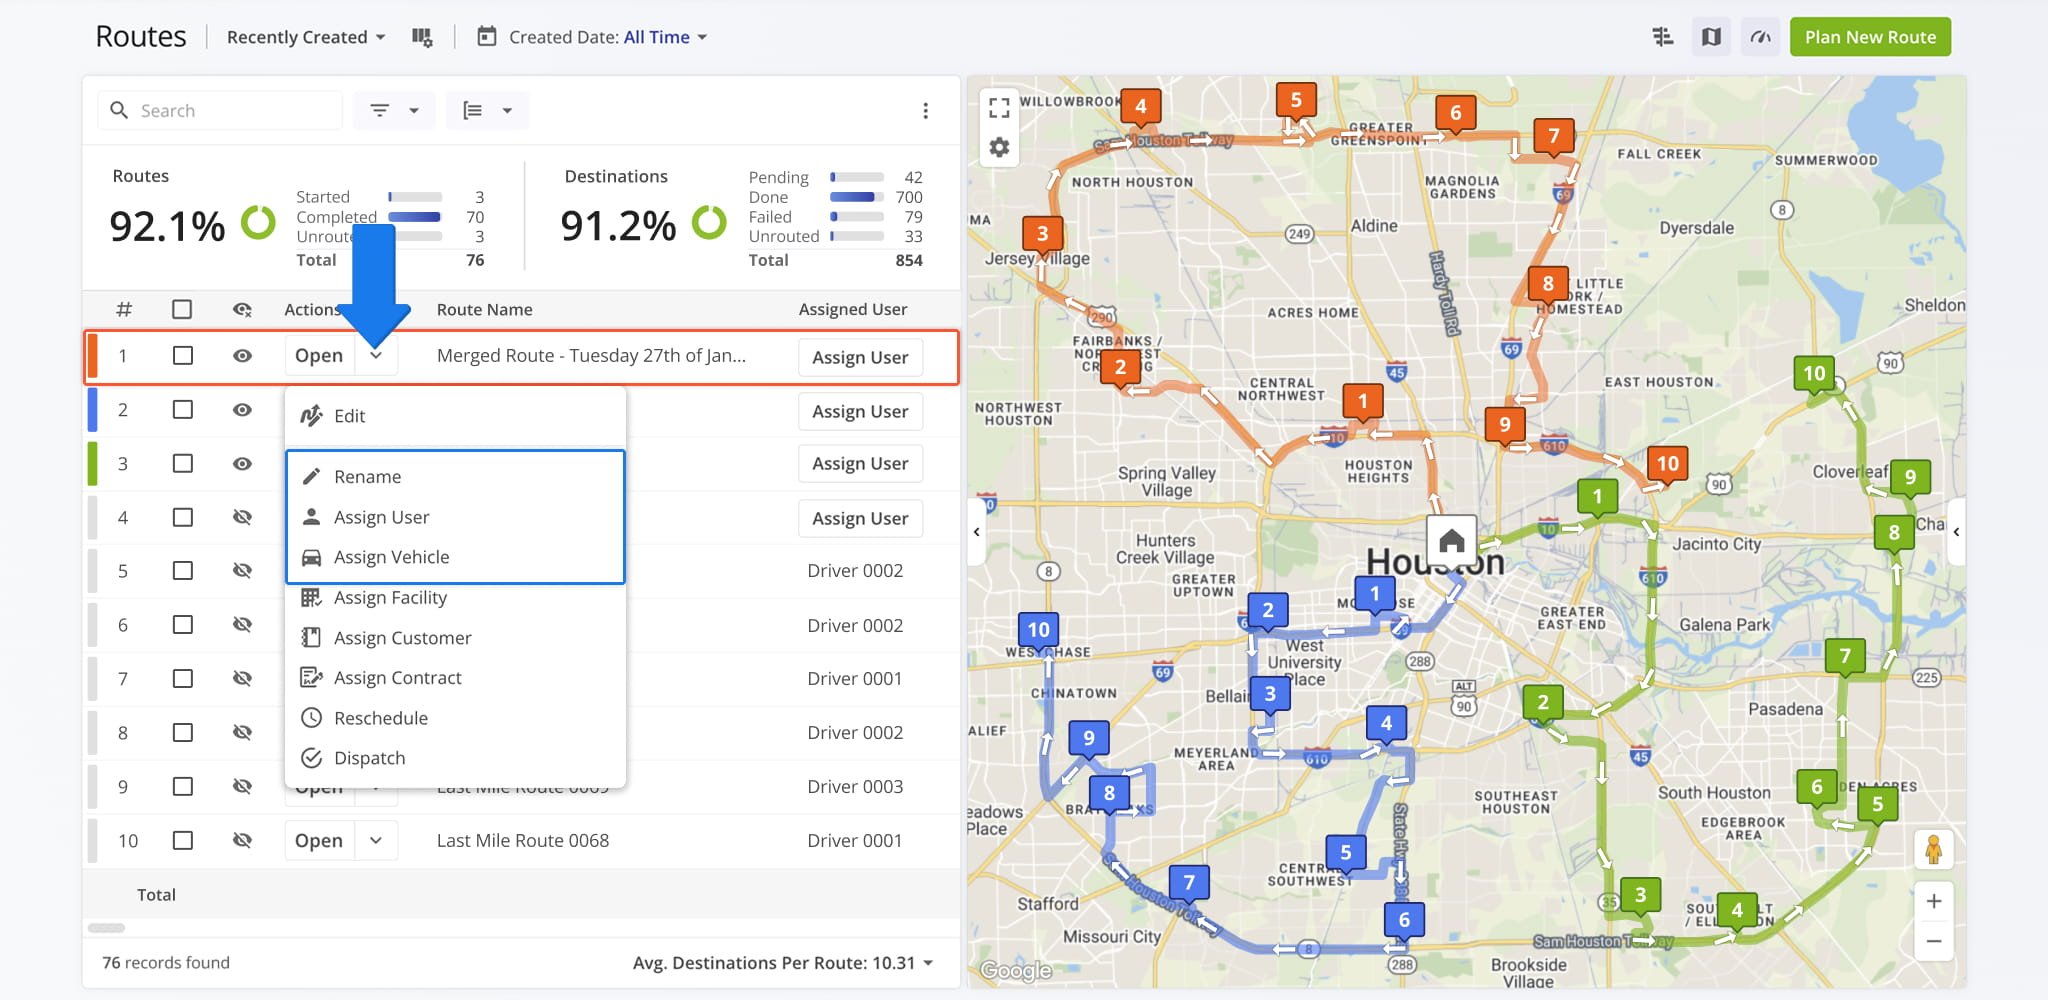The width and height of the screenshot is (2048, 1000).
Task: Click the Completed progress bar in Routes stats
Action: (415, 216)
